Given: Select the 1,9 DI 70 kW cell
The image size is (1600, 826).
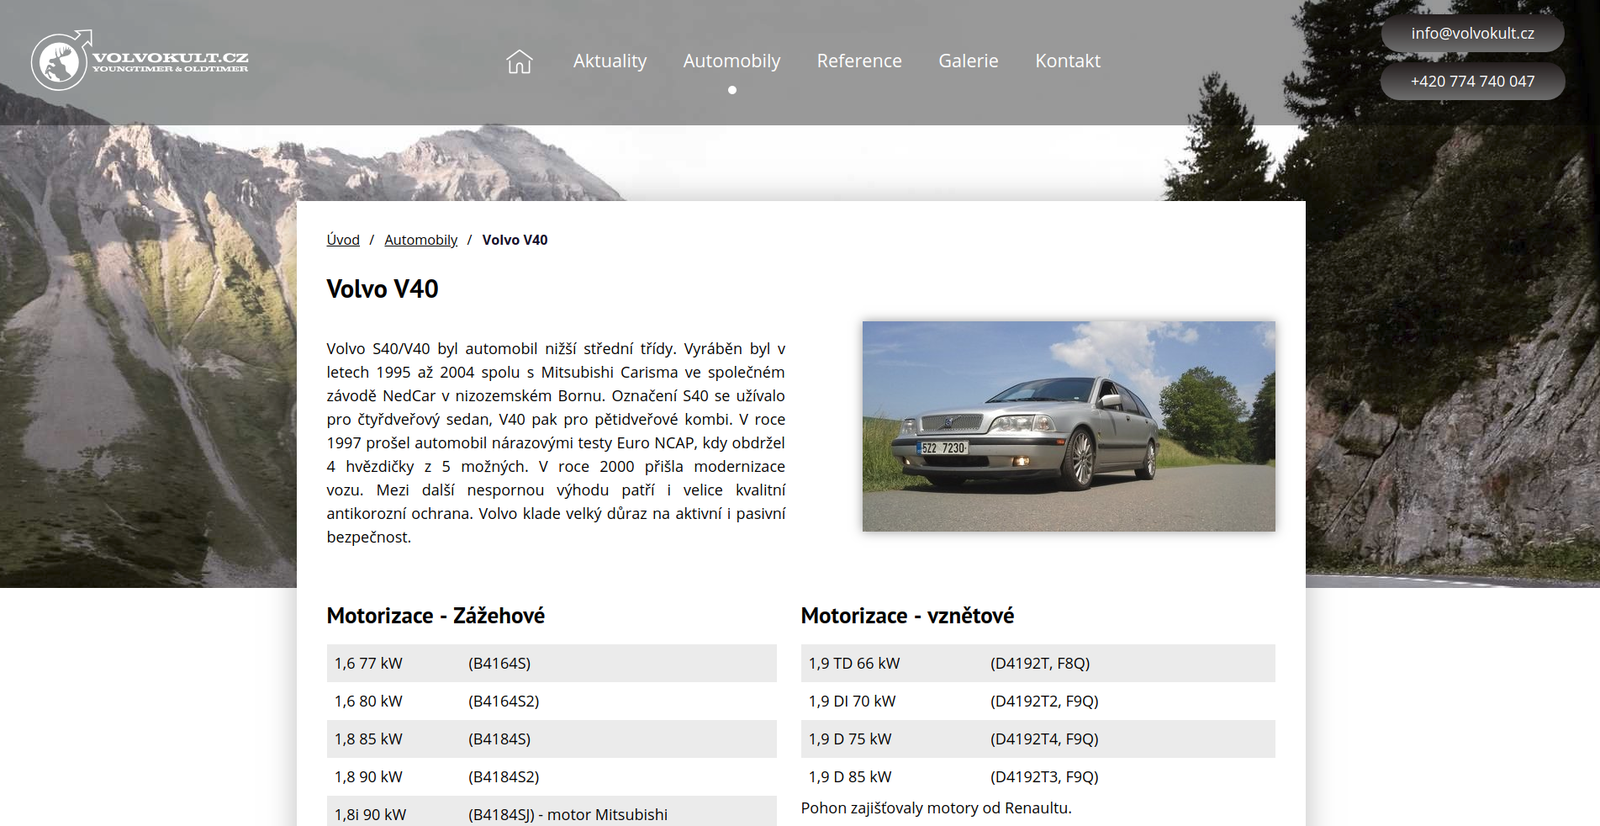Looking at the screenshot, I should [892, 701].
